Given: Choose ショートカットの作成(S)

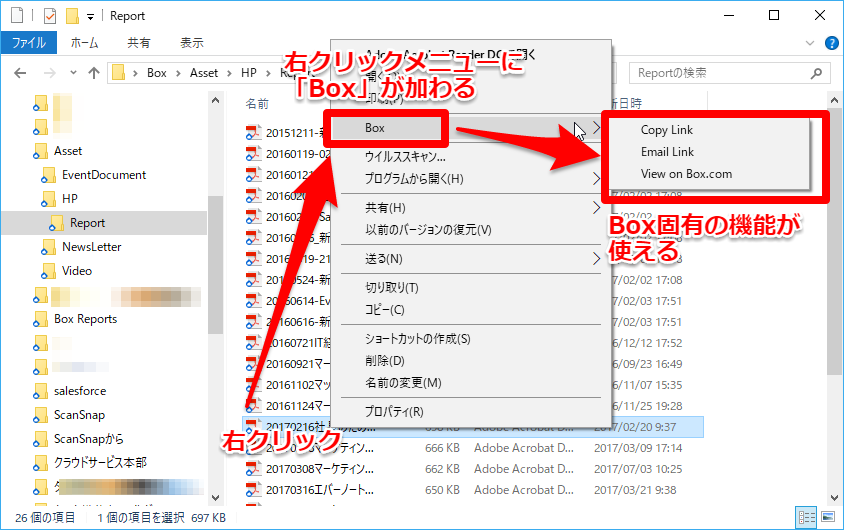Looking at the screenshot, I should [417, 339].
